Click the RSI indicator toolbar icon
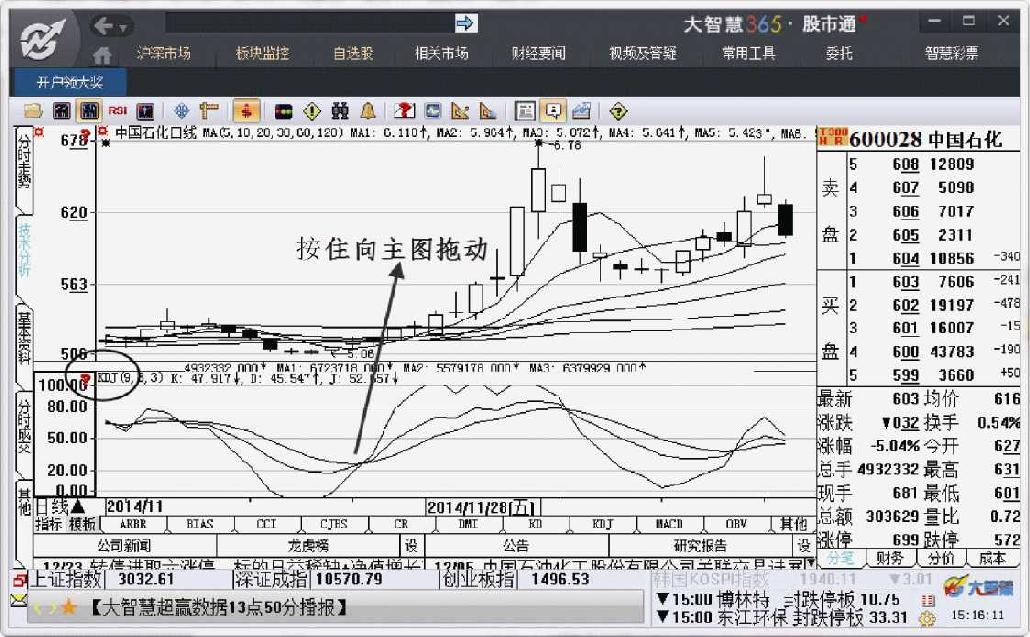 [118, 111]
